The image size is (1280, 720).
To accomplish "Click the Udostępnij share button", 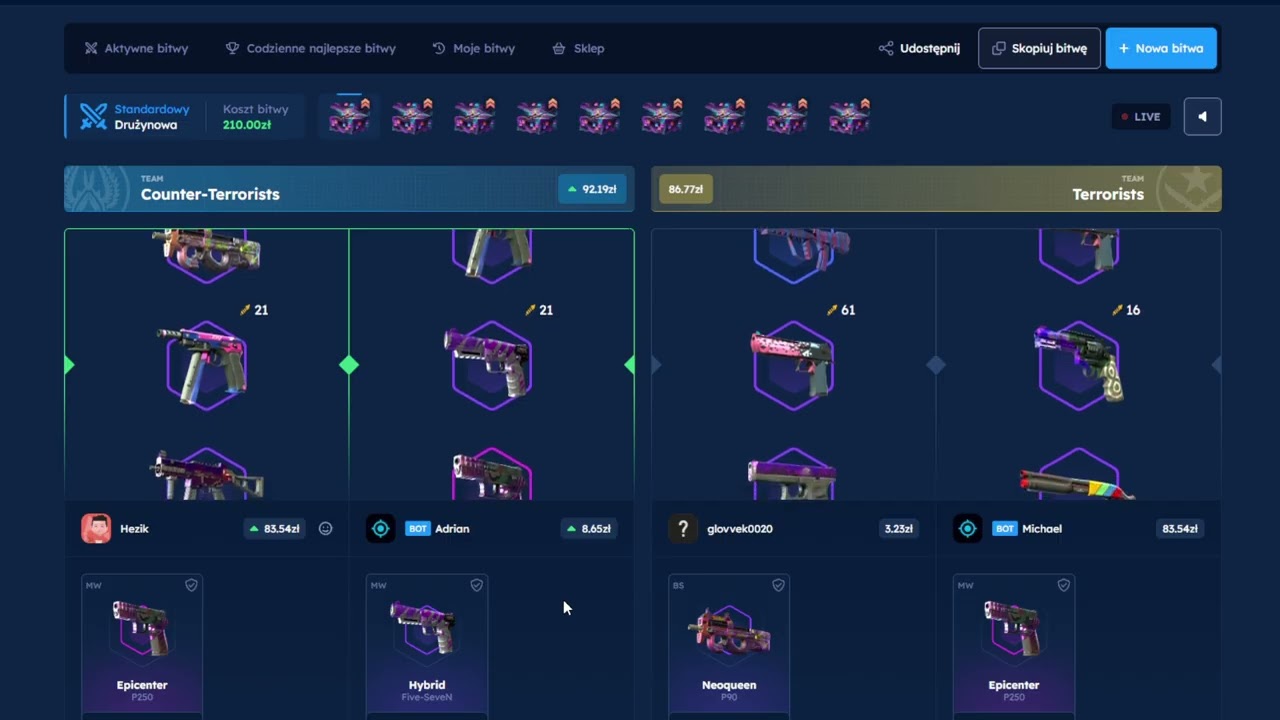I will (919, 48).
